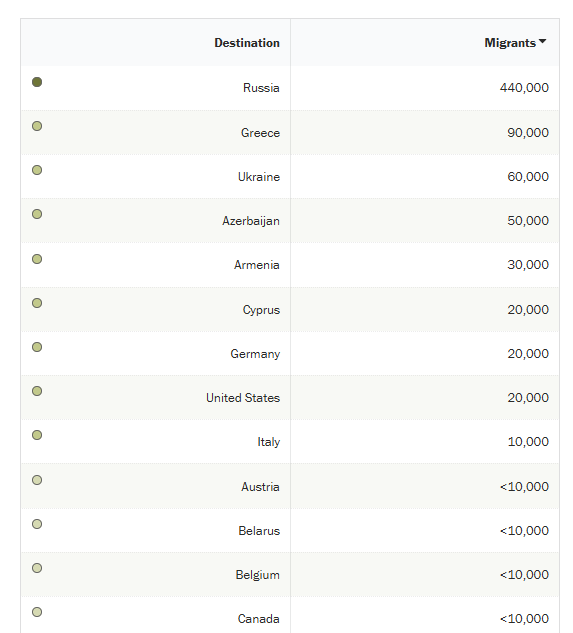Image resolution: width=573 pixels, height=633 pixels.
Task: Click Belarus's <10,000 migrants value
Action: (x=524, y=530)
